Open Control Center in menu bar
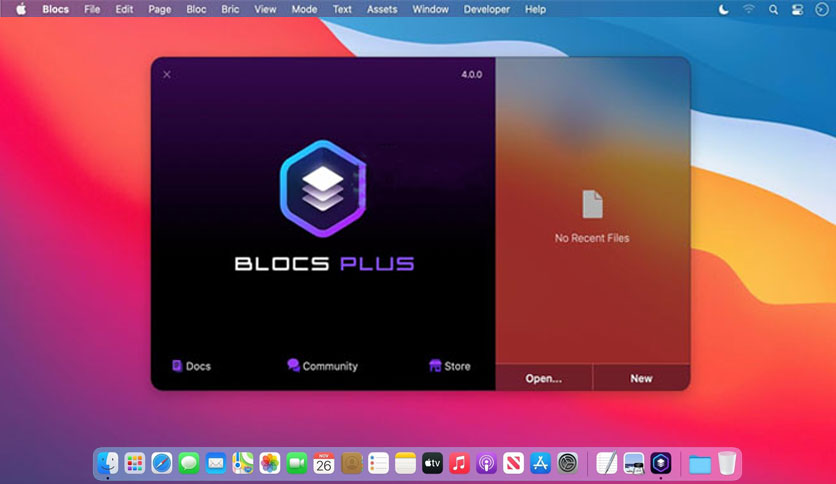The height and width of the screenshot is (484, 836). coord(798,10)
